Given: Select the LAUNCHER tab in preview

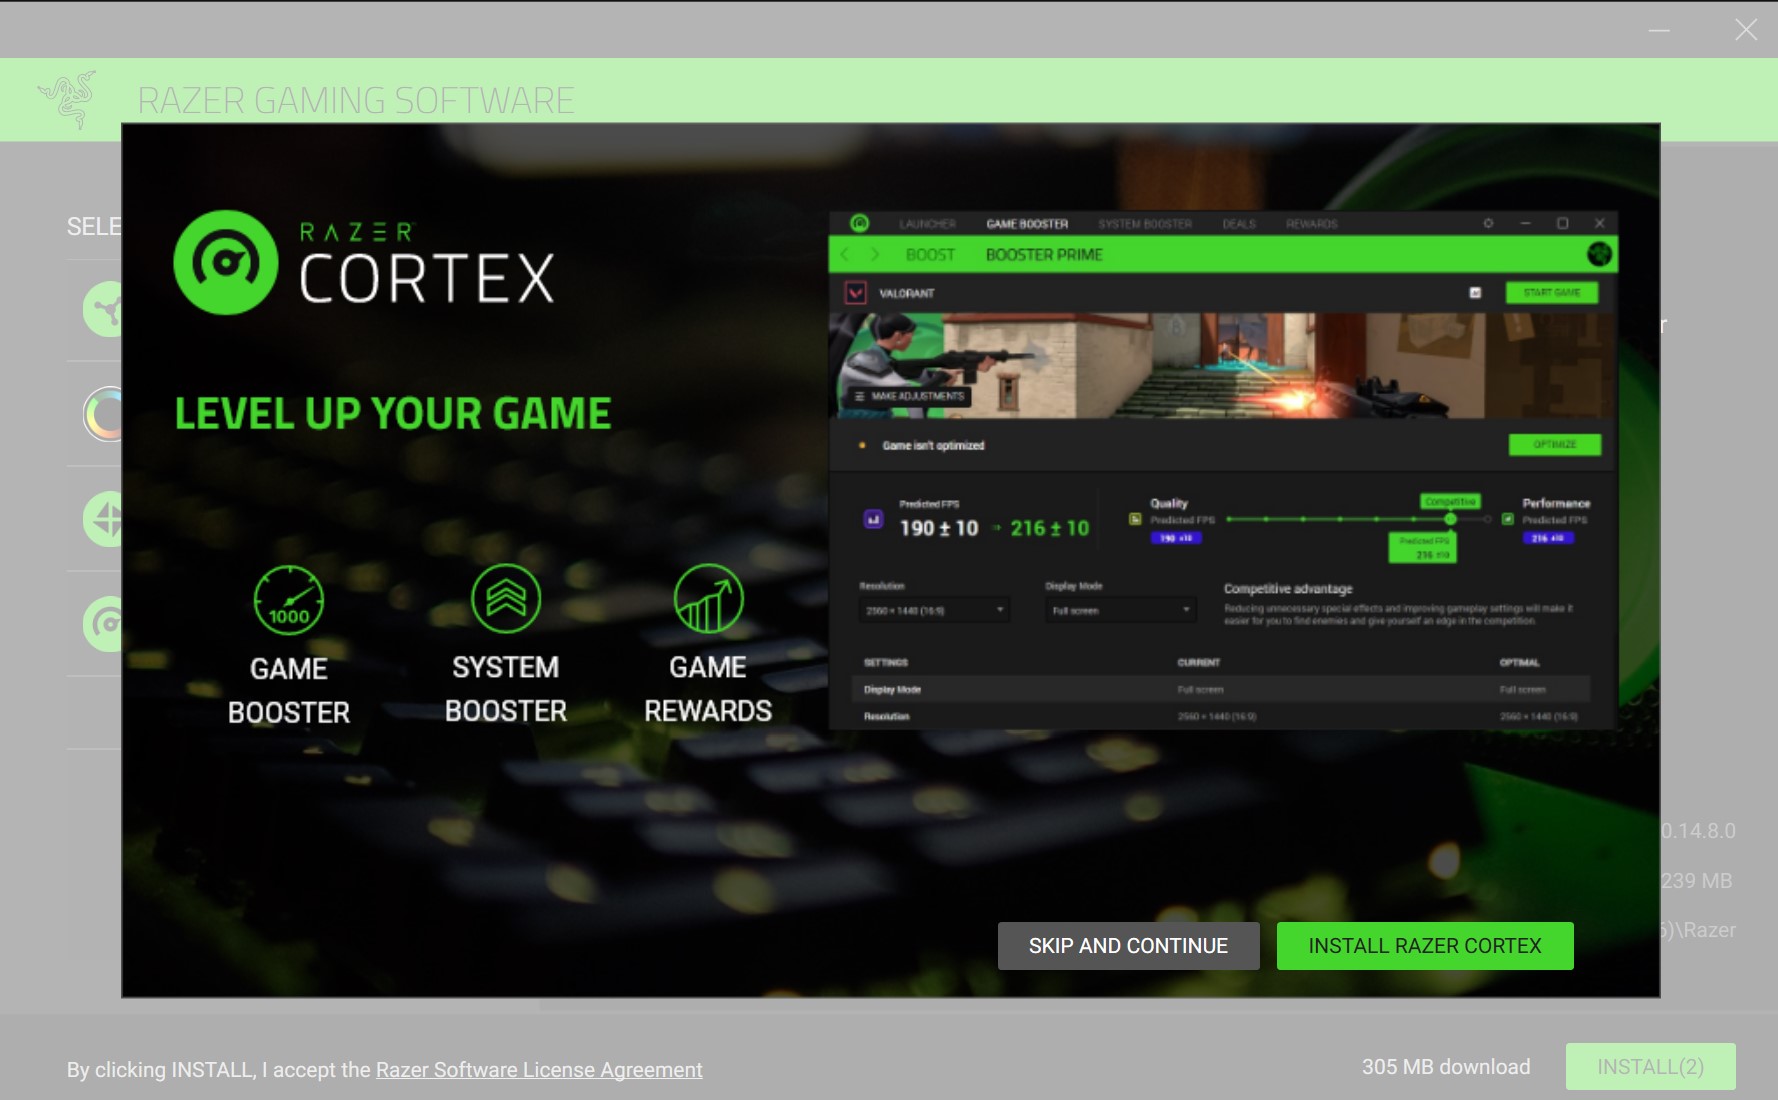Looking at the screenshot, I should point(927,224).
